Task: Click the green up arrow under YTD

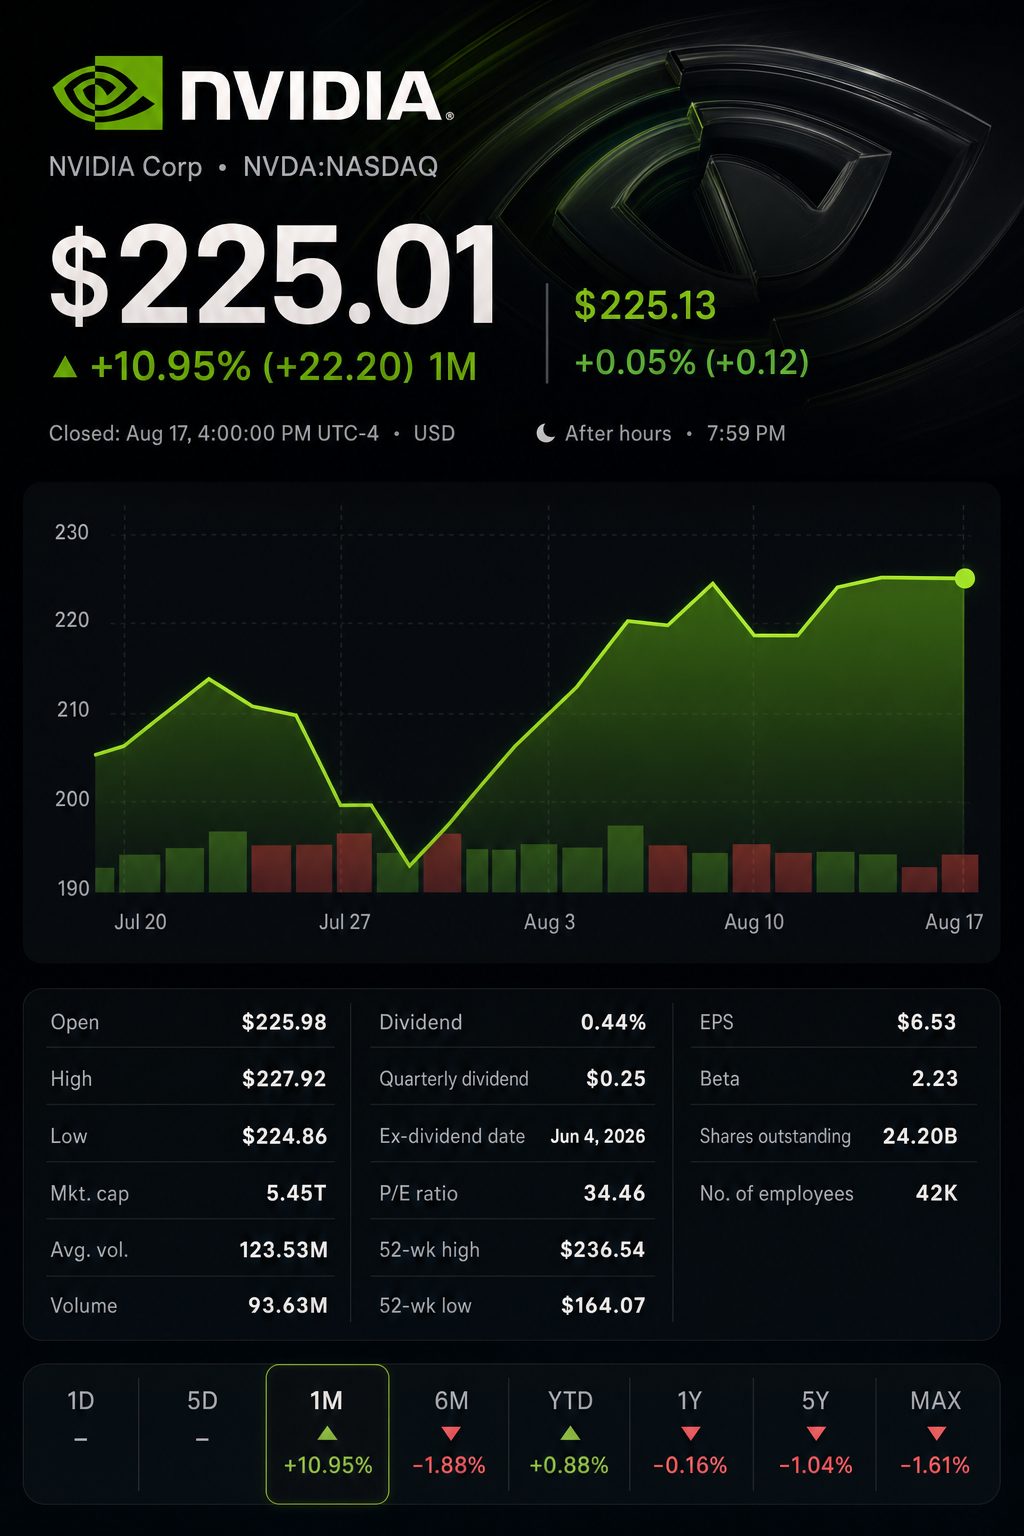Action: coord(570,1433)
